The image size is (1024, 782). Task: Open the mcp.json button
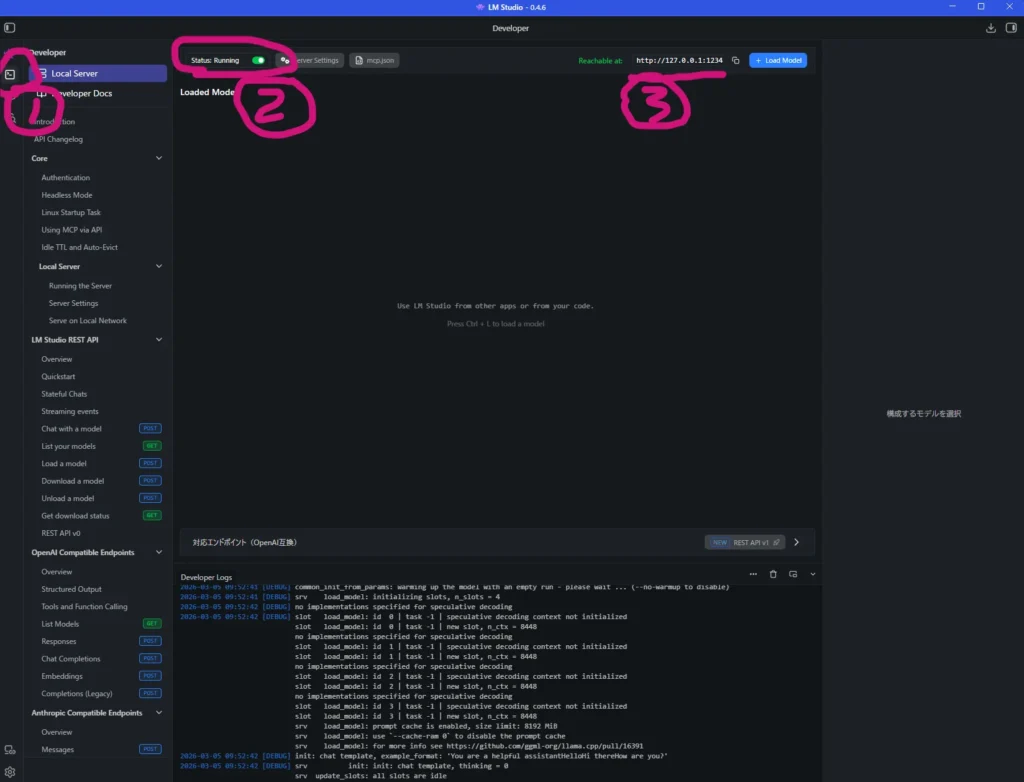[373, 60]
